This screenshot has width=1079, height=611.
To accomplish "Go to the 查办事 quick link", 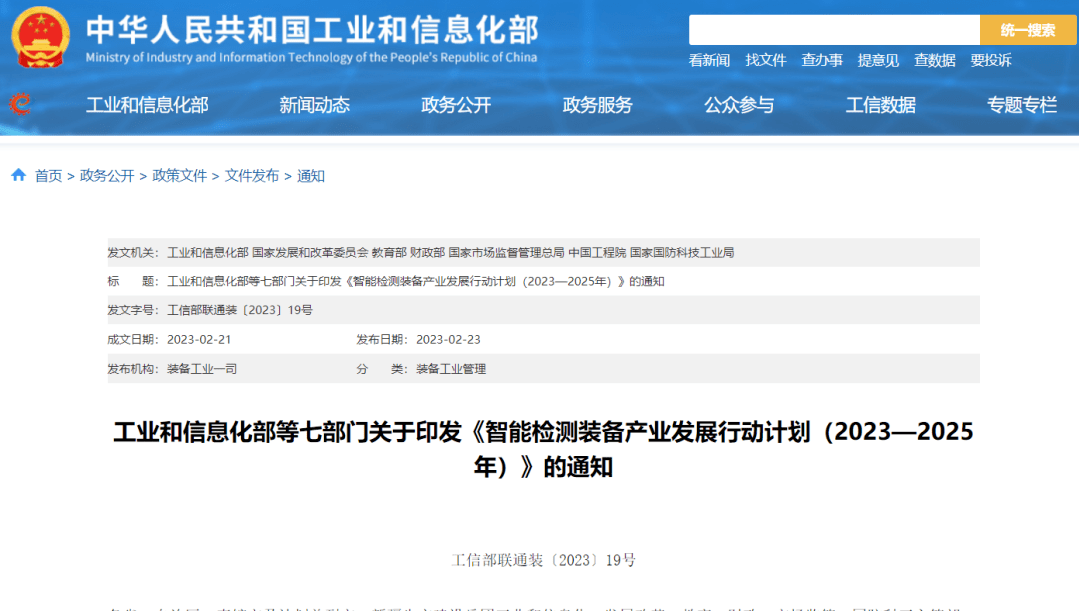I will [x=822, y=60].
